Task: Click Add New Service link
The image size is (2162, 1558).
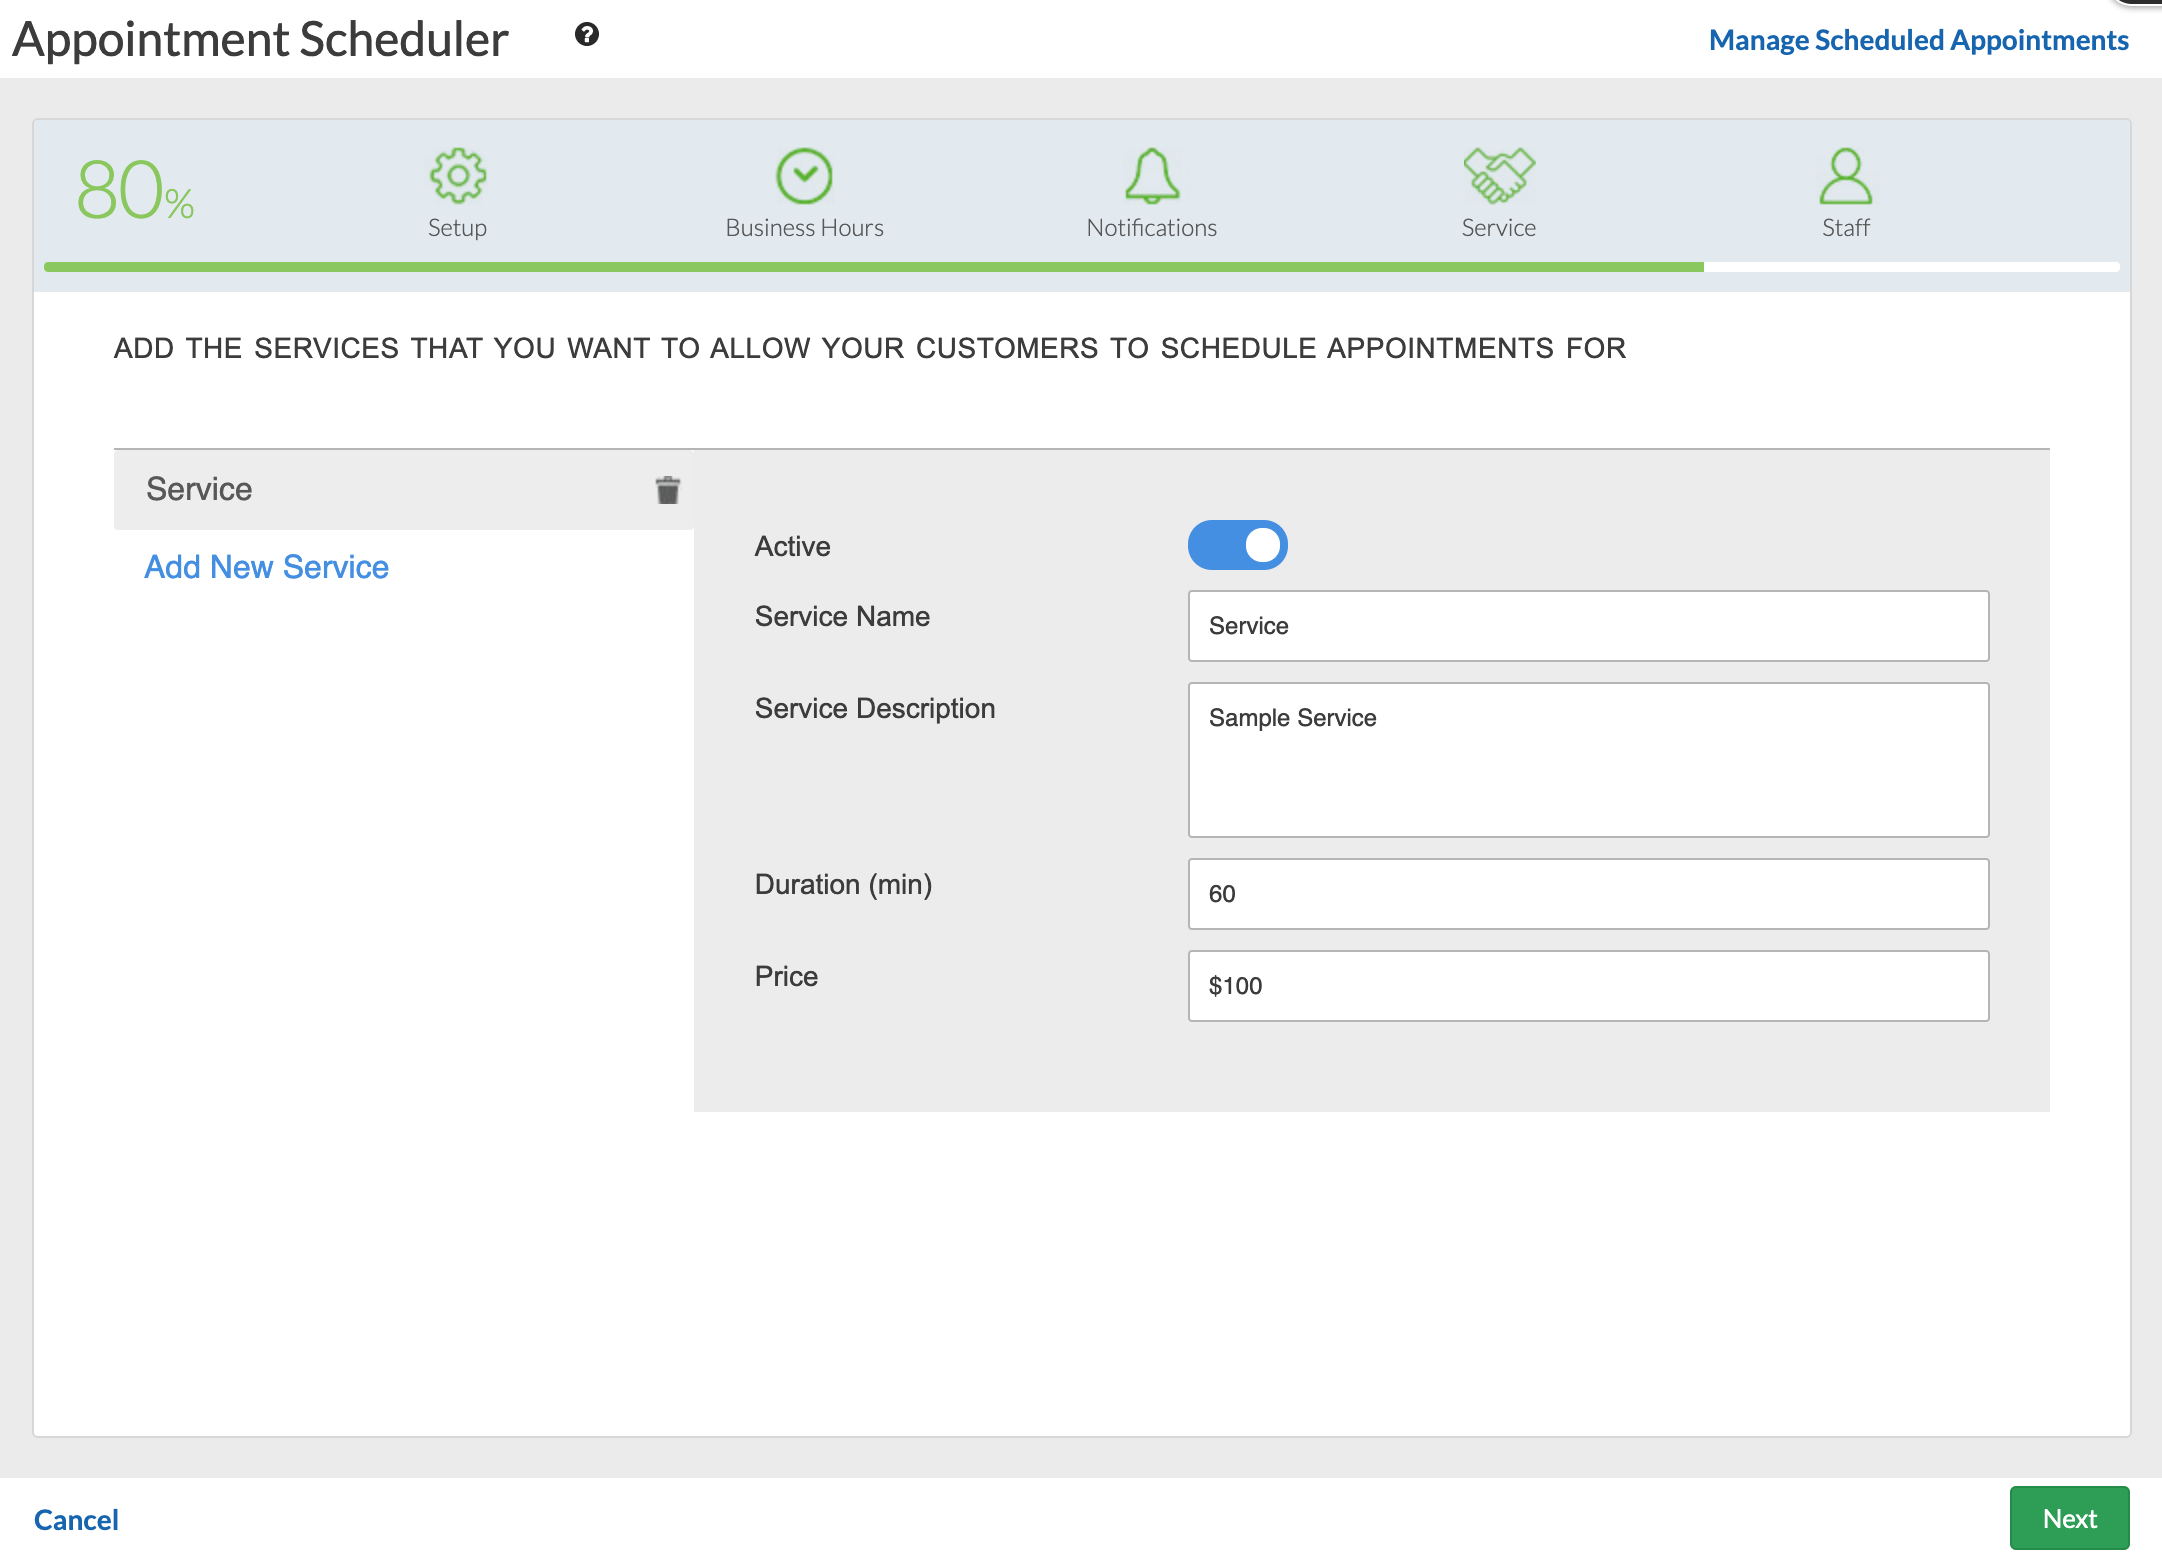Action: coord(266,567)
